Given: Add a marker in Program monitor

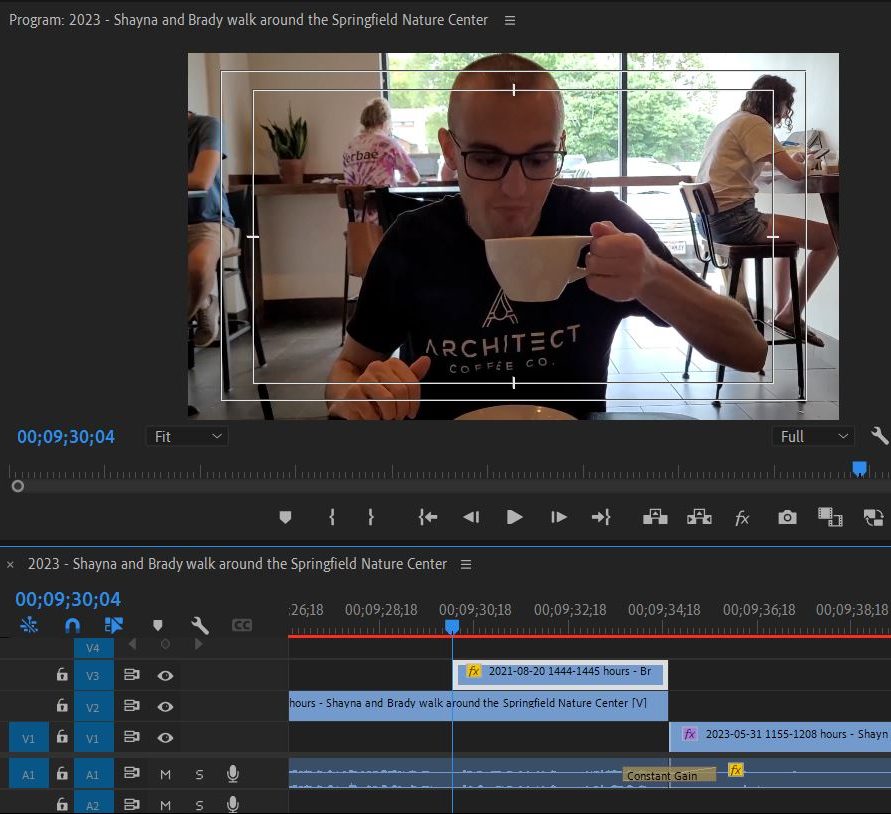Looking at the screenshot, I should point(285,517).
